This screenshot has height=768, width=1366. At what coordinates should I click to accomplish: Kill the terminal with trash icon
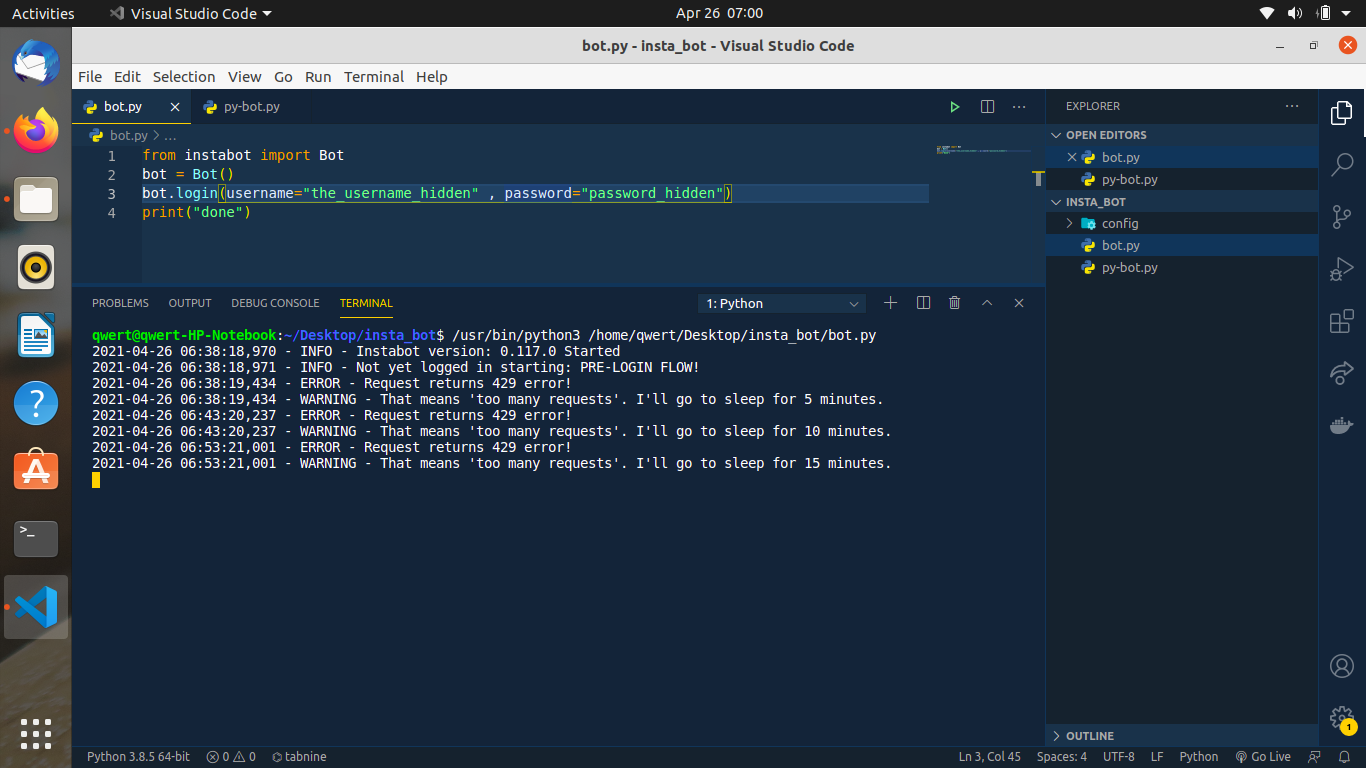click(955, 303)
